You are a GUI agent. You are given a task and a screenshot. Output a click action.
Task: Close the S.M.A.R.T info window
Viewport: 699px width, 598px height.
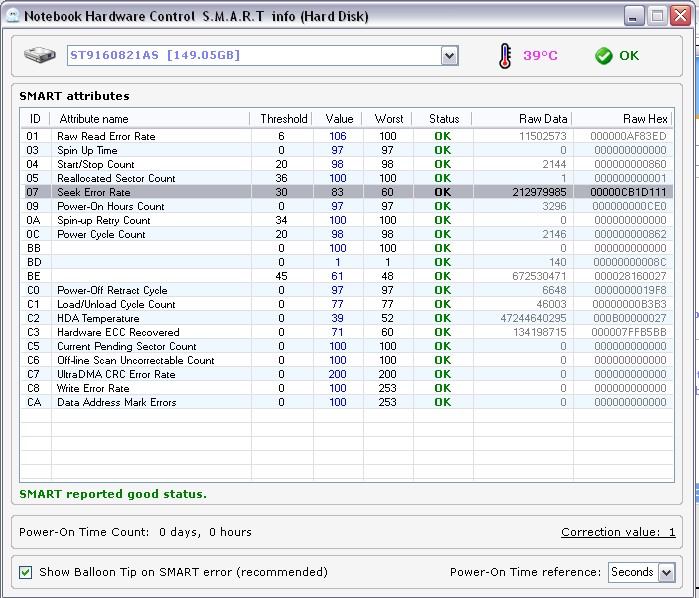pos(680,16)
